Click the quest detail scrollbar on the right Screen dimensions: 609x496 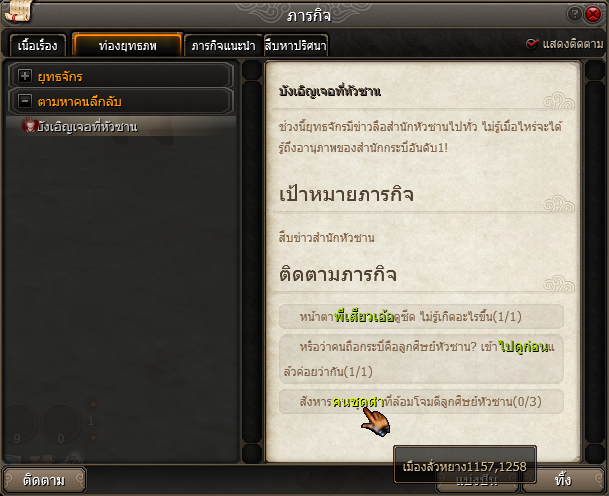[x=595, y=262]
